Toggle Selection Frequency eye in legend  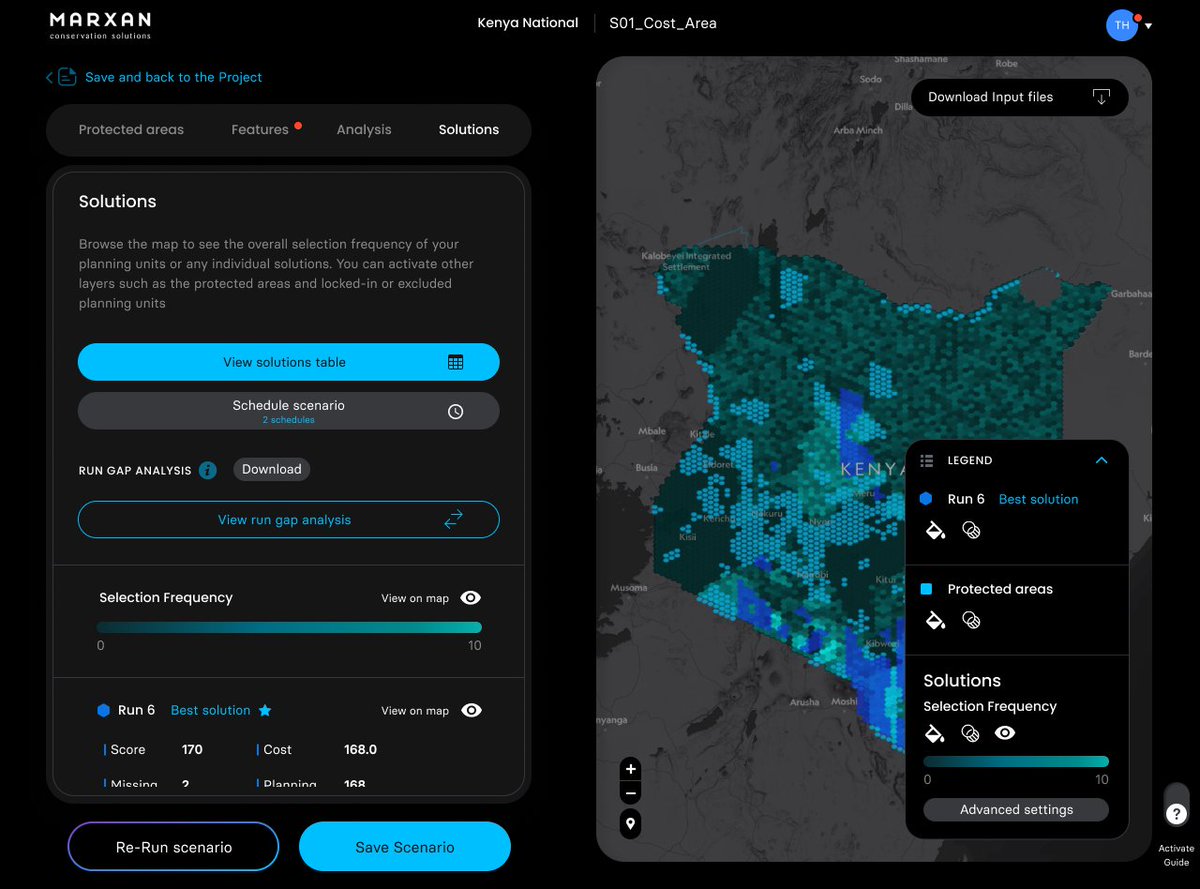[x=1005, y=733]
